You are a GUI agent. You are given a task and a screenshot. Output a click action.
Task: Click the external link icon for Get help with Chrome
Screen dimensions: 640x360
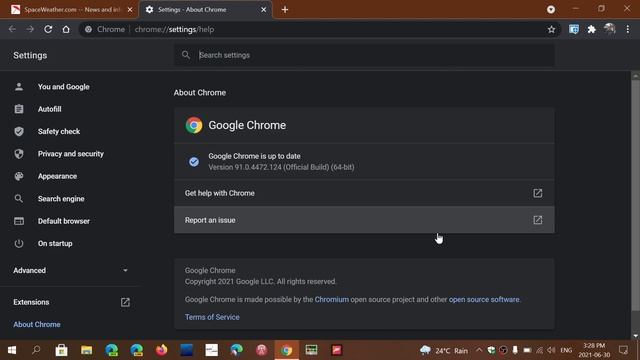pyautogui.click(x=538, y=193)
